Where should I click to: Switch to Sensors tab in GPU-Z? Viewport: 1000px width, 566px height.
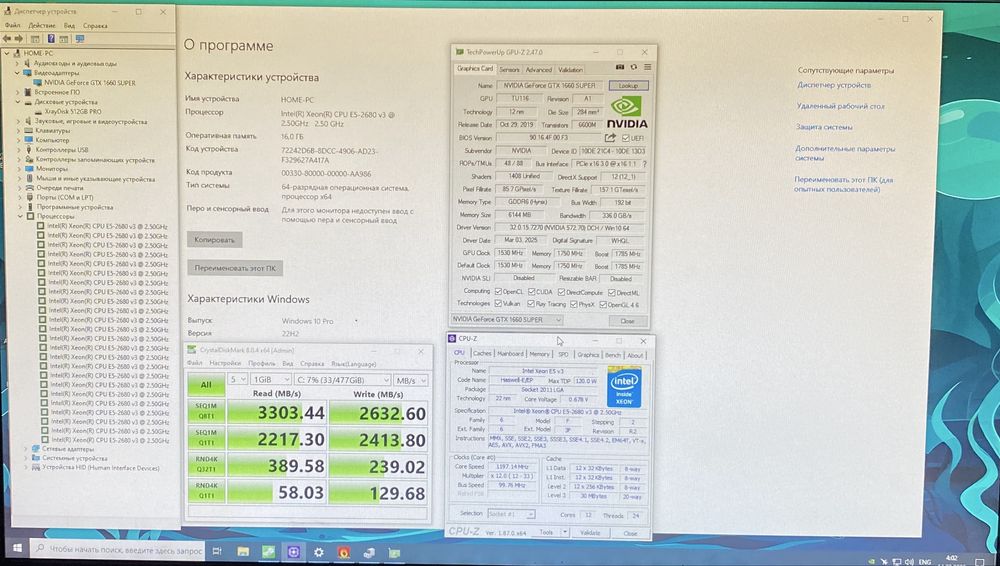pyautogui.click(x=509, y=69)
